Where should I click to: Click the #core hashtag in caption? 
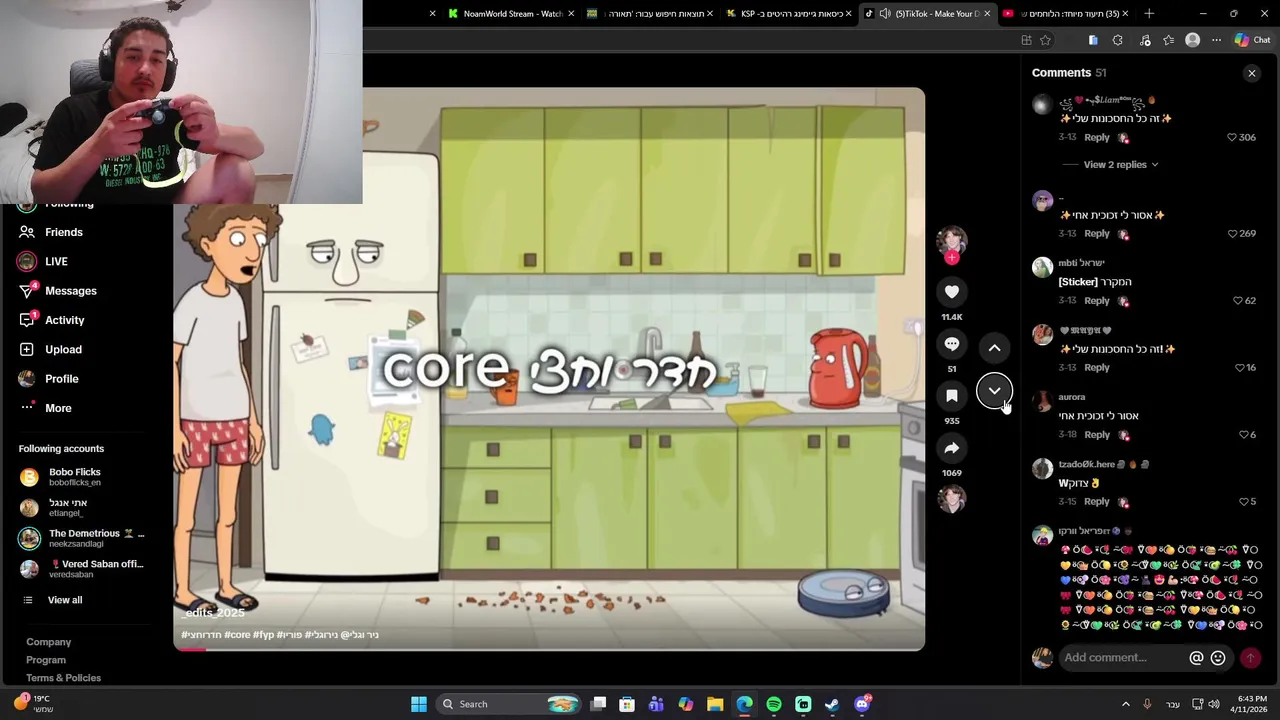pyautogui.click(x=238, y=635)
